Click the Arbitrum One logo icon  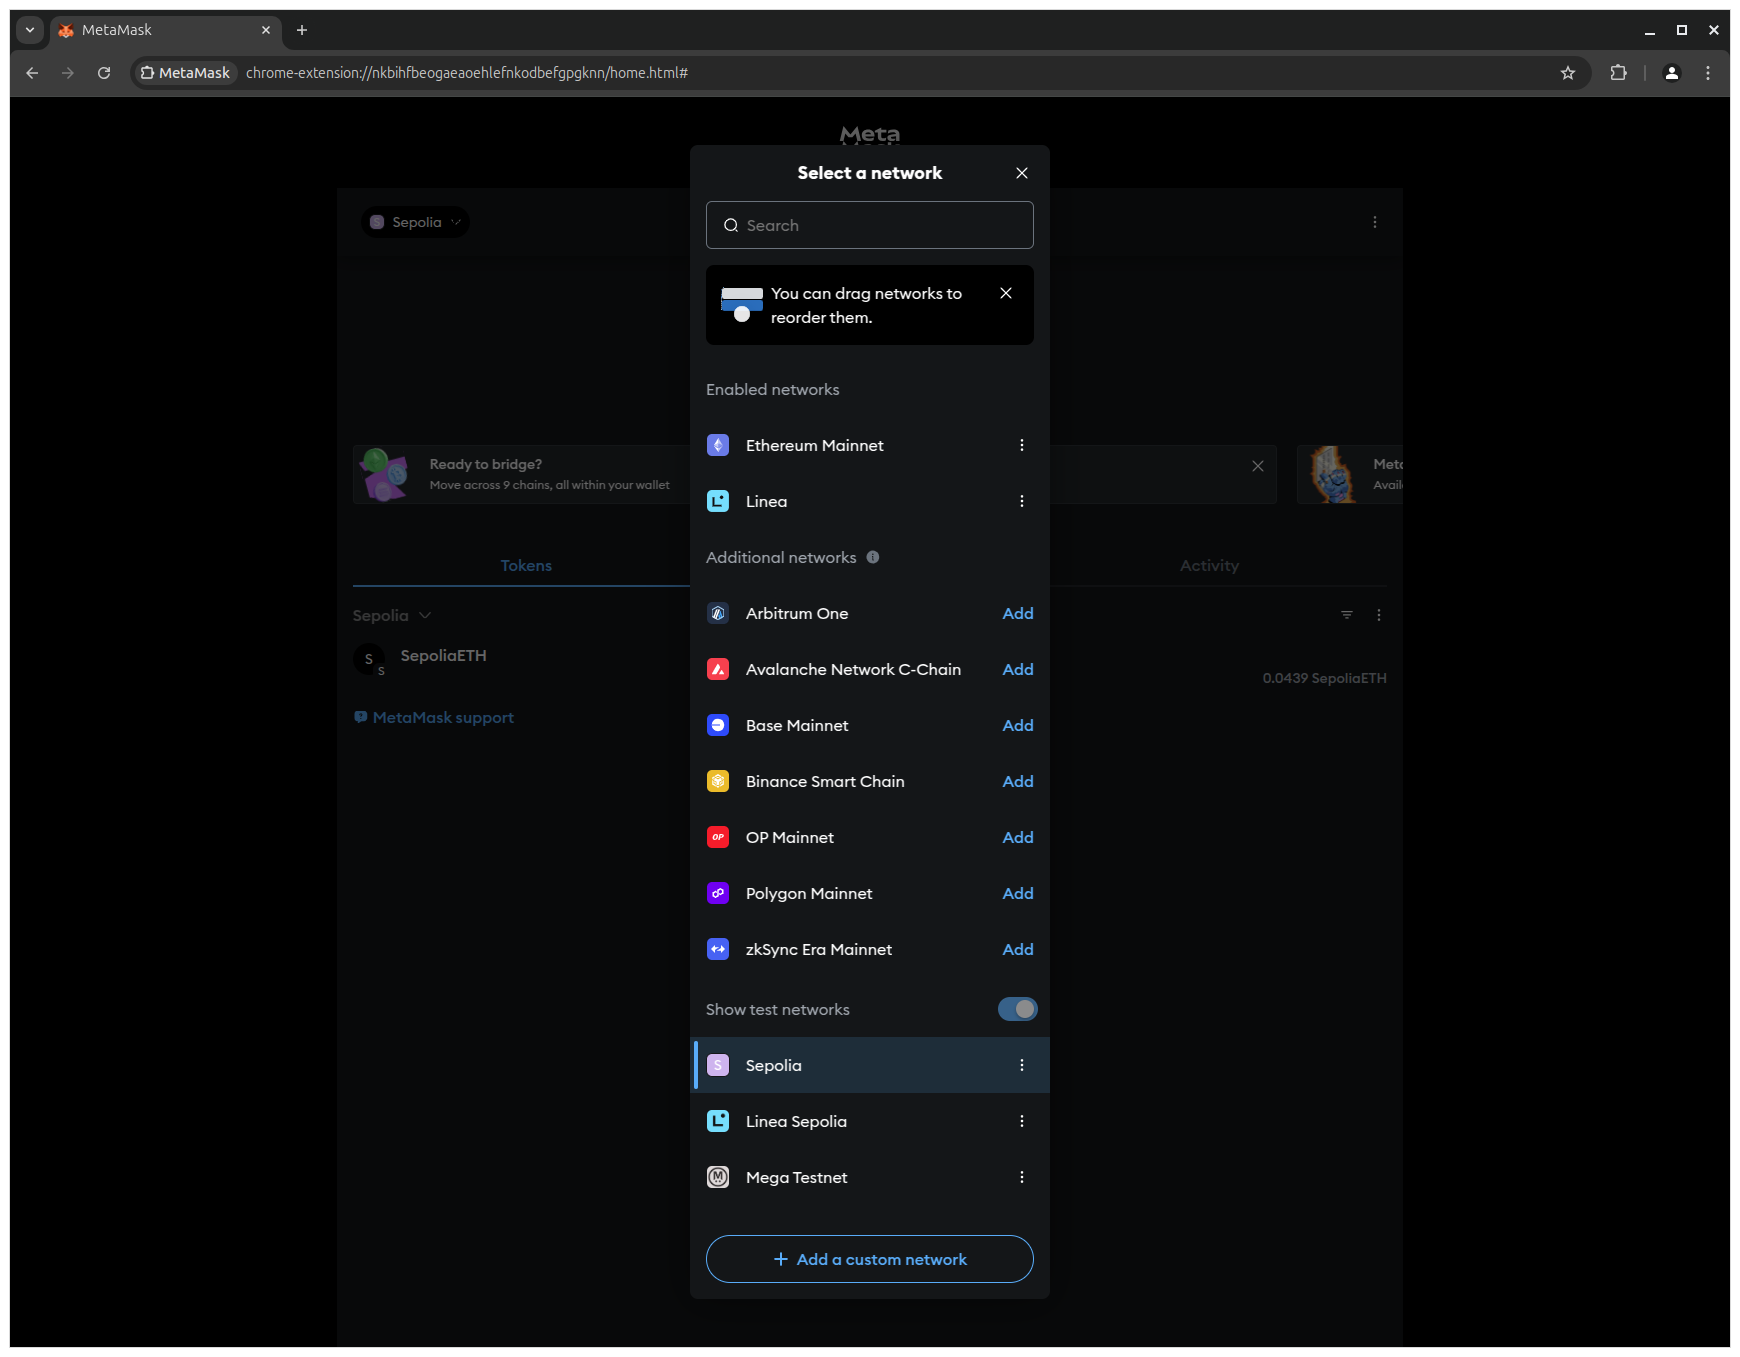coord(718,613)
